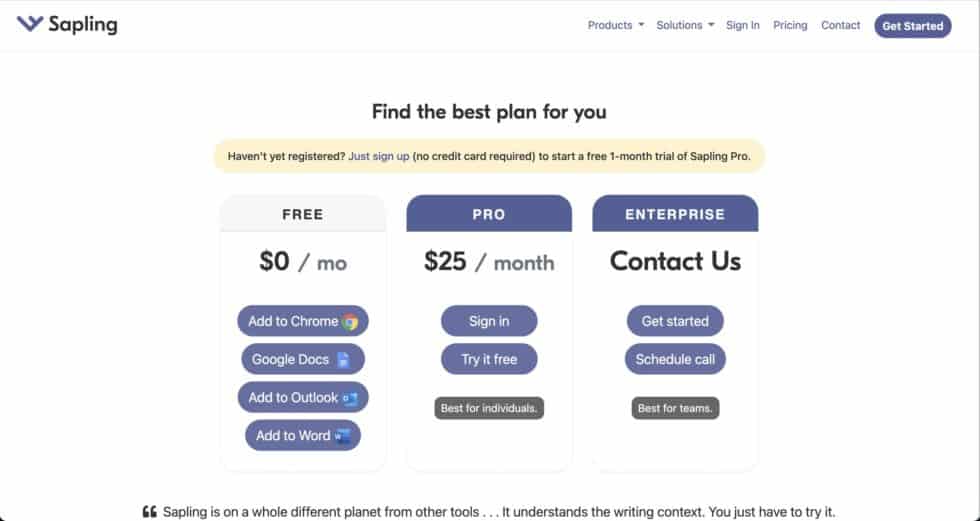Screen dimensions: 980x521
Task: Expand the Products dropdown menu
Action: [x=615, y=26]
